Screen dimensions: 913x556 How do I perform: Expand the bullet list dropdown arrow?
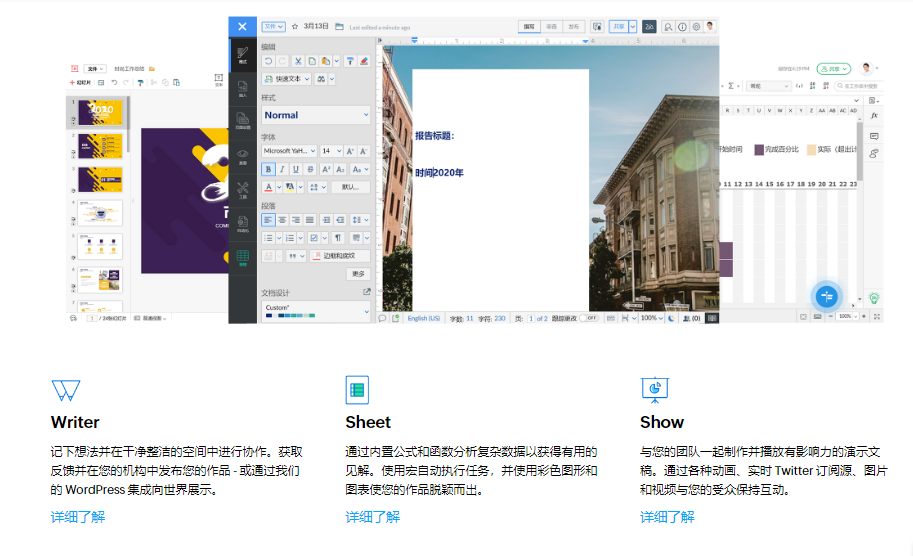pyautogui.click(x=279, y=238)
